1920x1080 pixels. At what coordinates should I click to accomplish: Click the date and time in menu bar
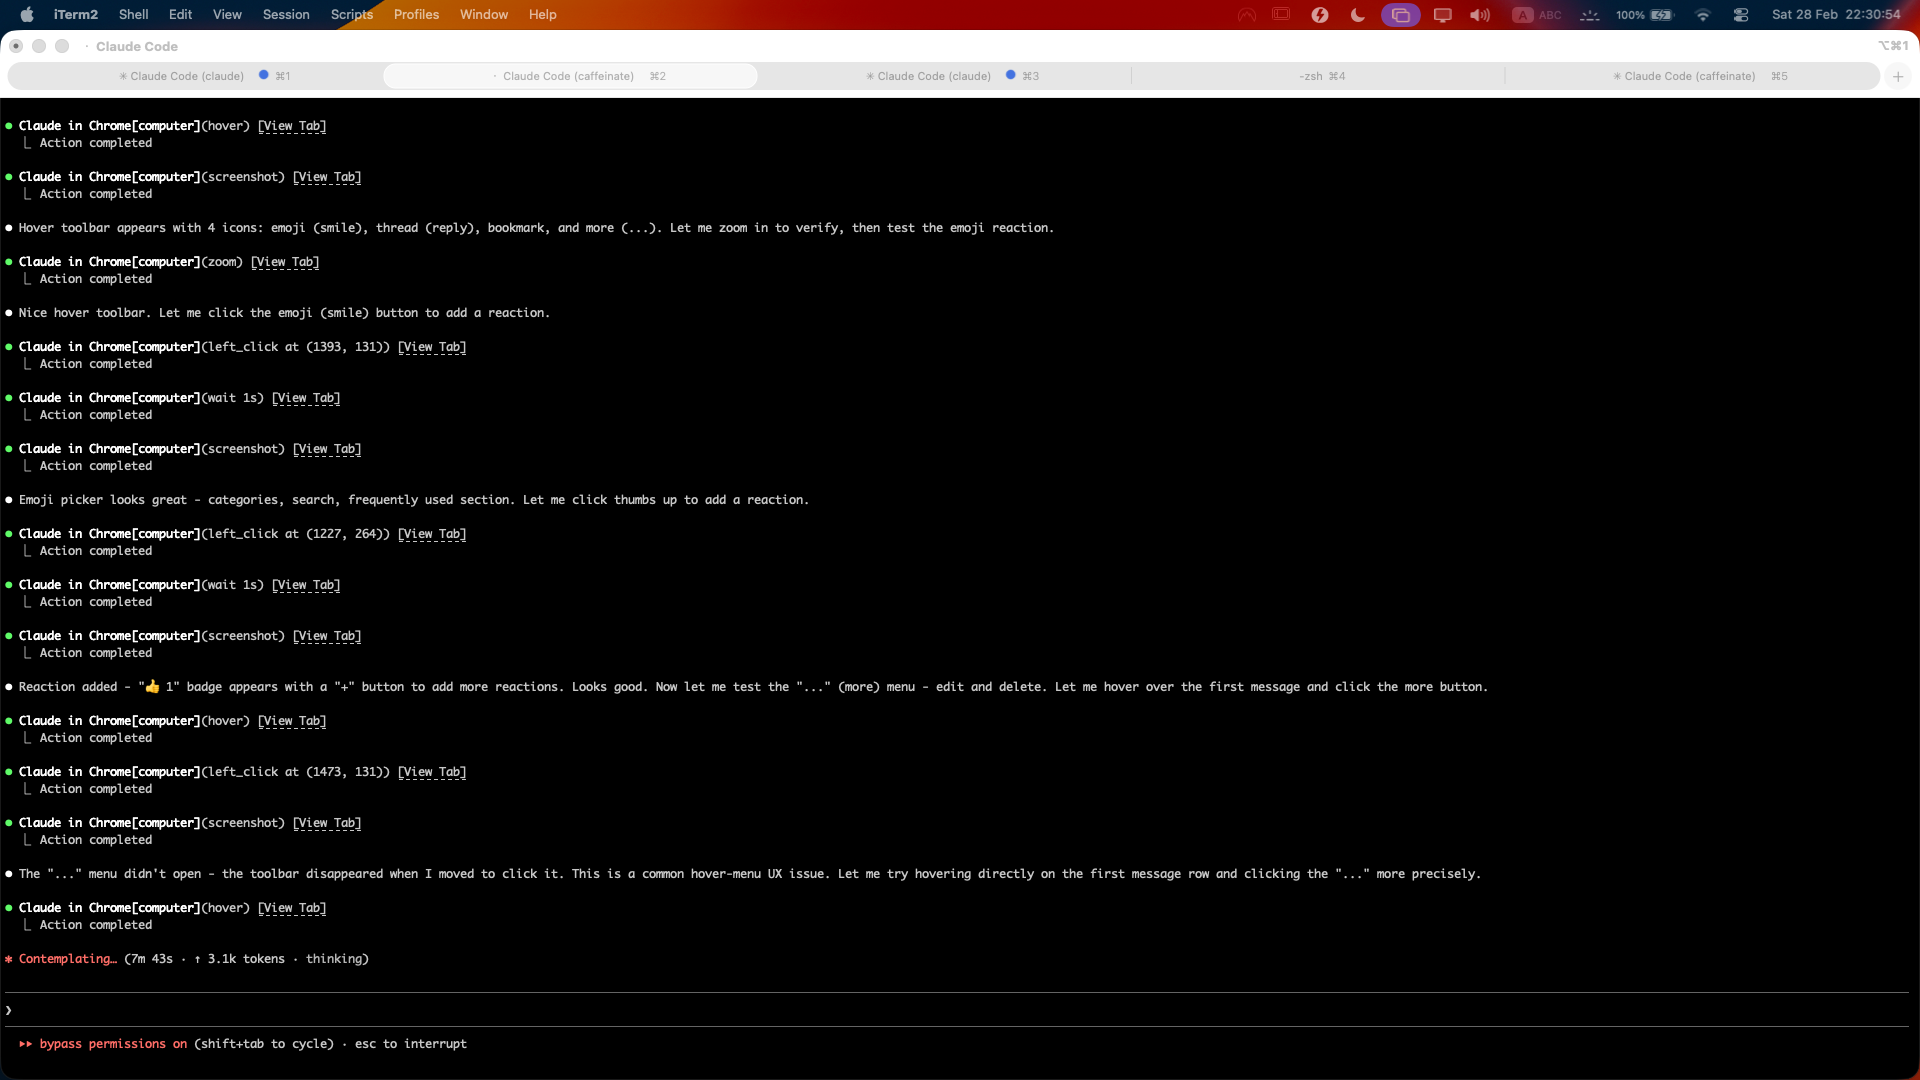point(1836,14)
